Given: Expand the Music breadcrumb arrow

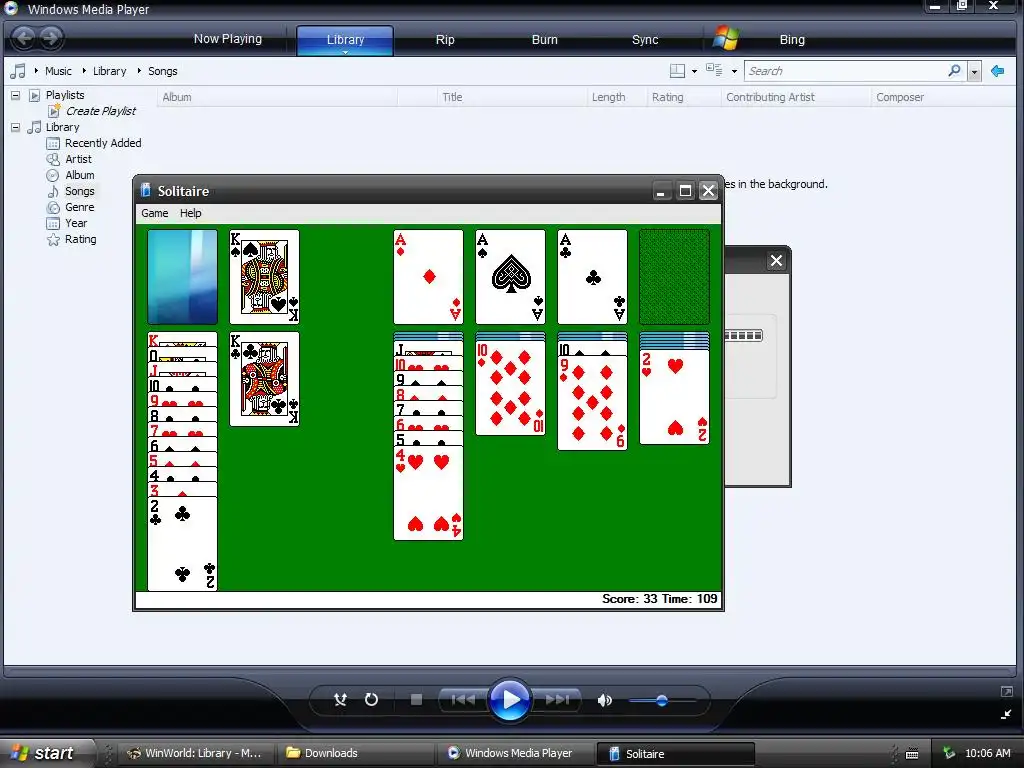Looking at the screenshot, I should pyautogui.click(x=36, y=71).
